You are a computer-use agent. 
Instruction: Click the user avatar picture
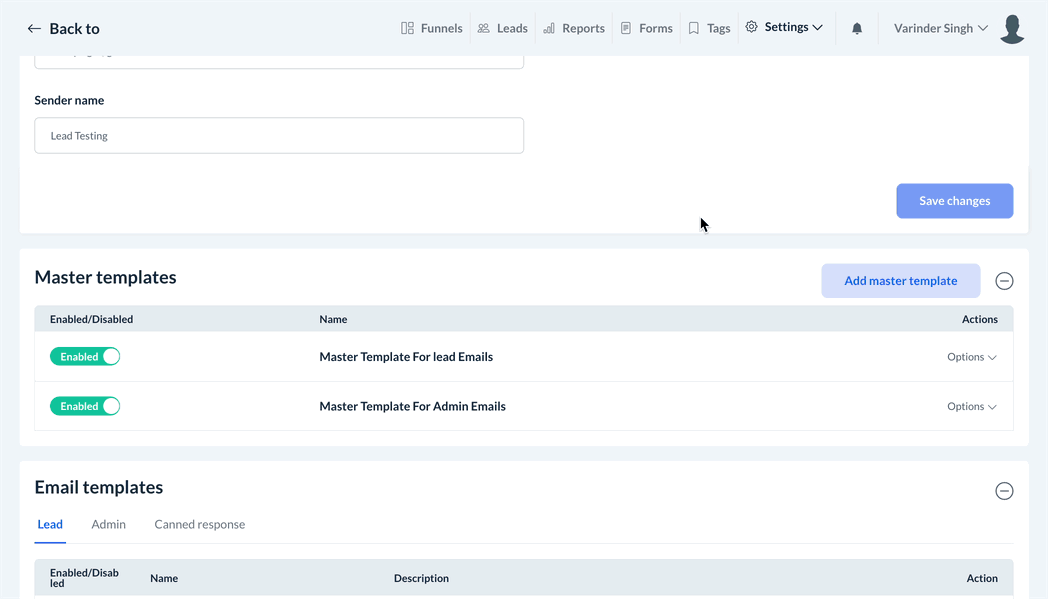point(1012,29)
